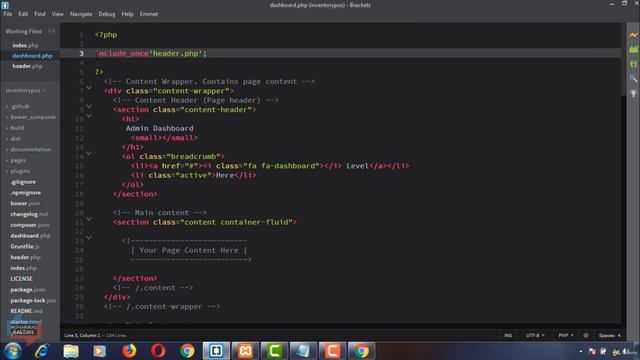The width and height of the screenshot is (640, 360).
Task: Click Spaces indentation type in status bar
Action: click(x=606, y=335)
